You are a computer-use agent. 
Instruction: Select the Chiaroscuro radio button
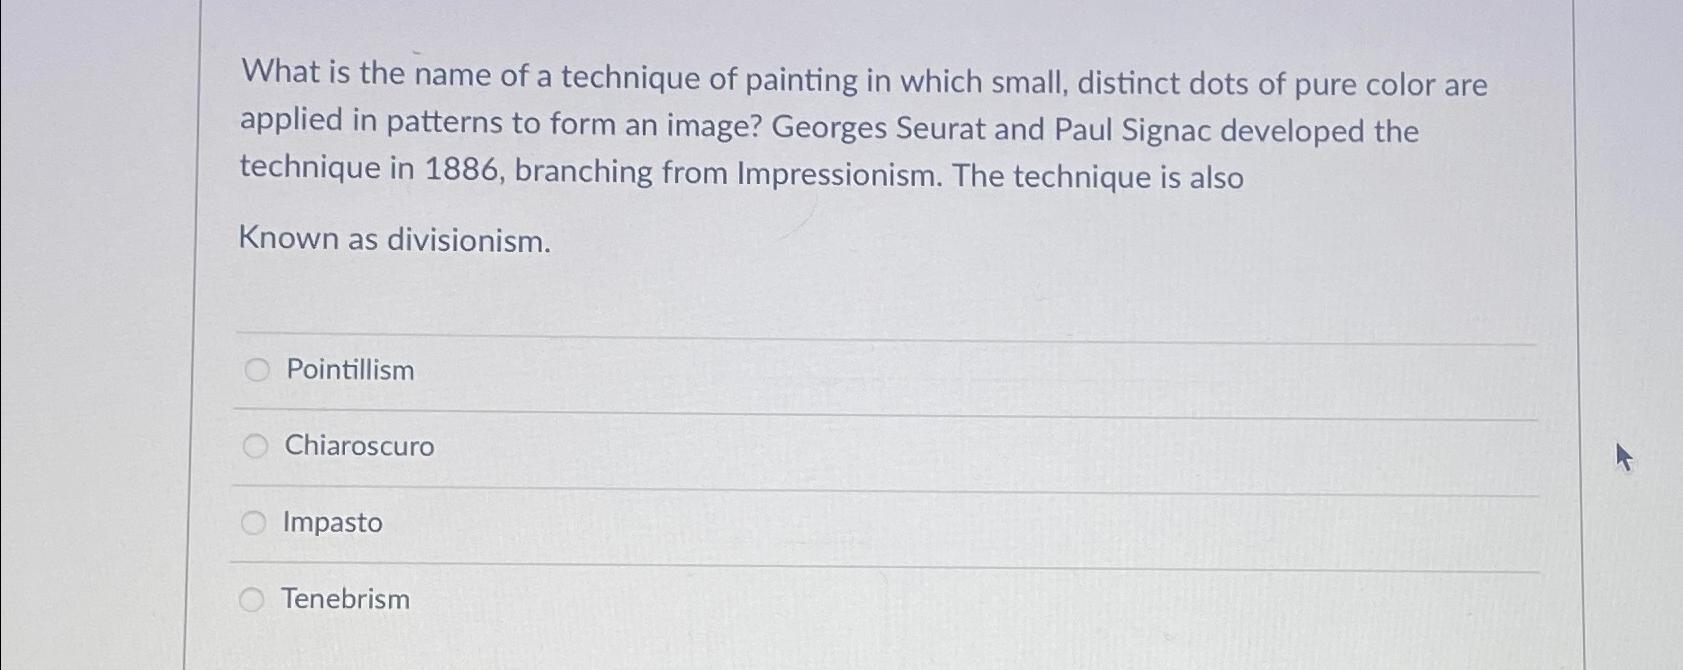tap(258, 447)
